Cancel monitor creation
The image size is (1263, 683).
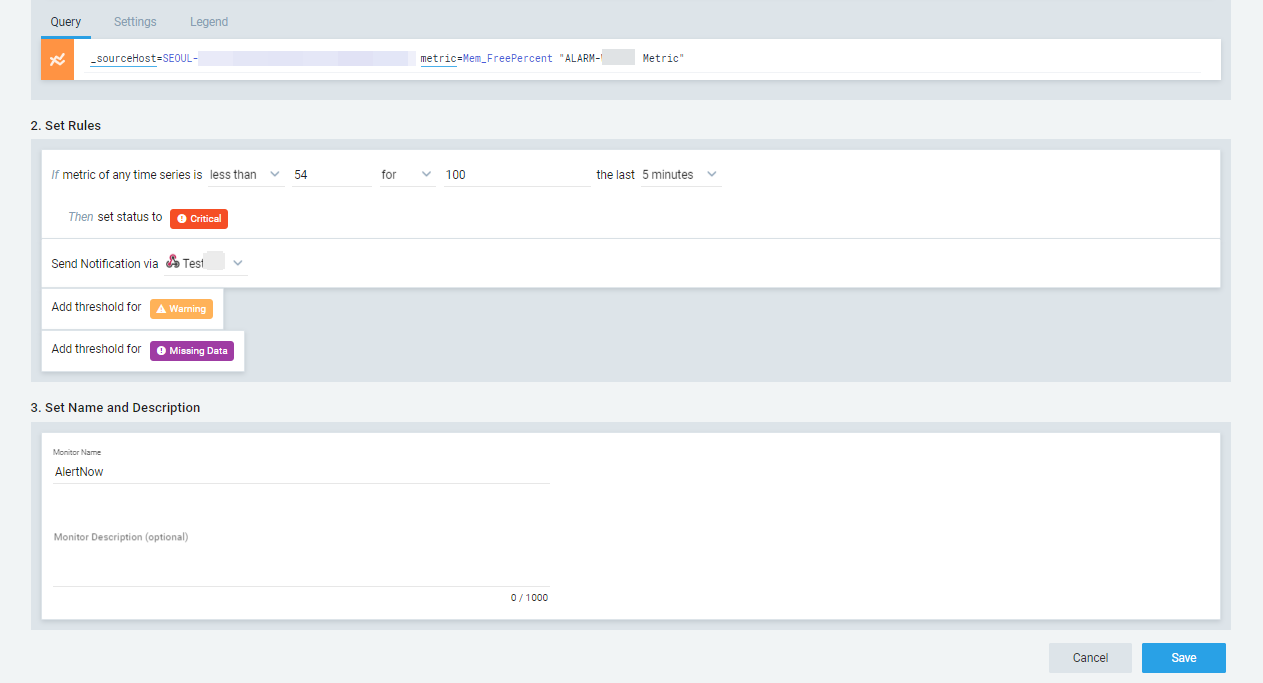[1090, 658]
